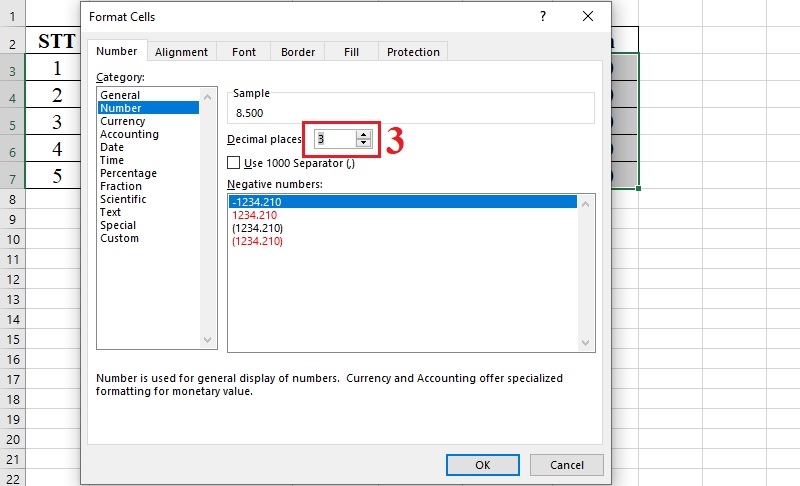Pick the Fraction category
Viewport: 800px width, 486px height.
click(x=148, y=186)
